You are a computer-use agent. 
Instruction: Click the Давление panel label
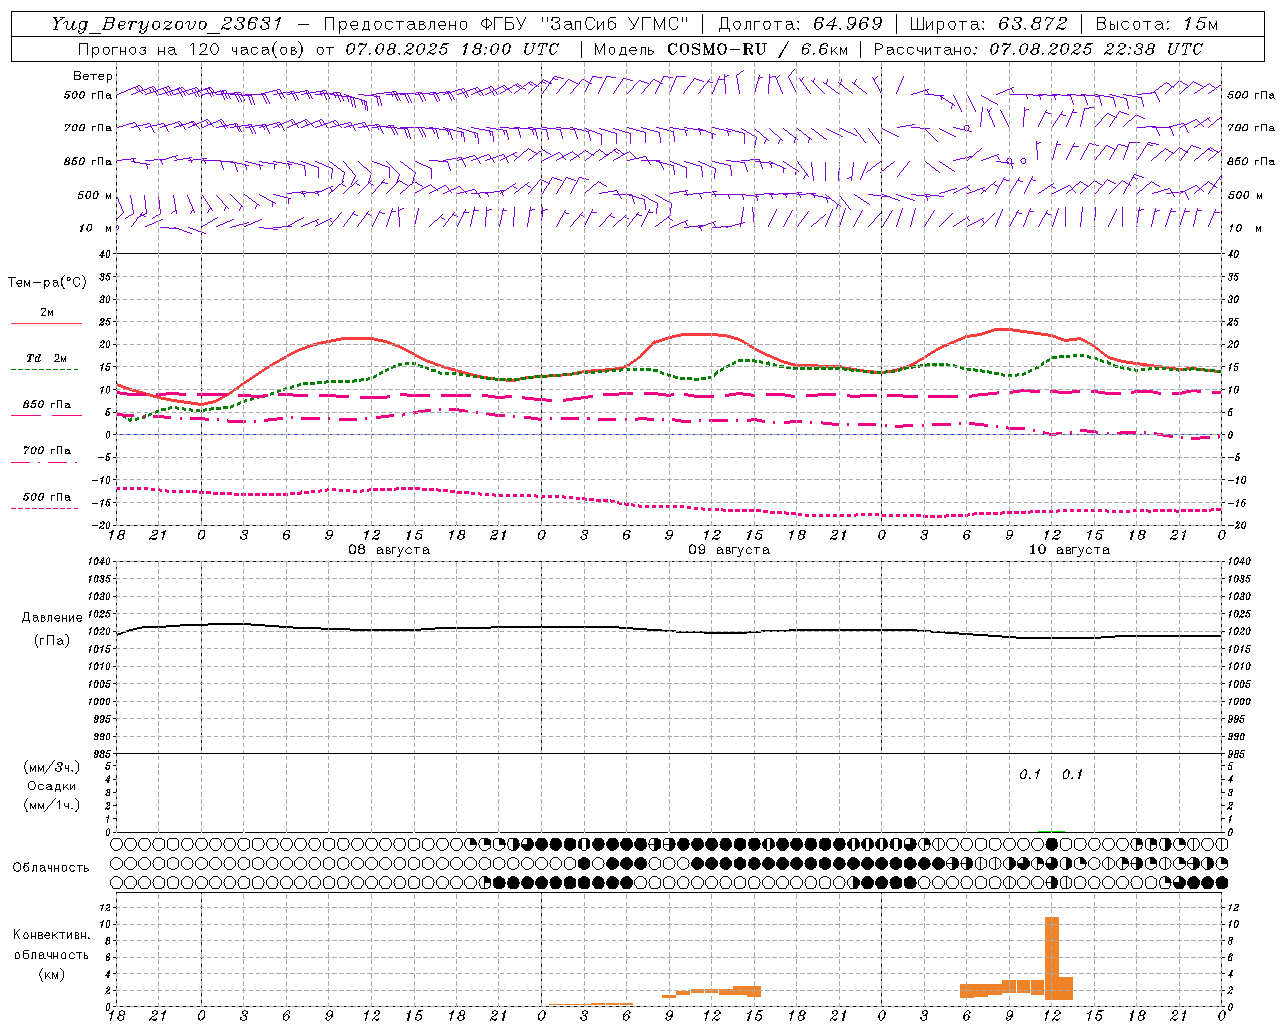click(52, 618)
